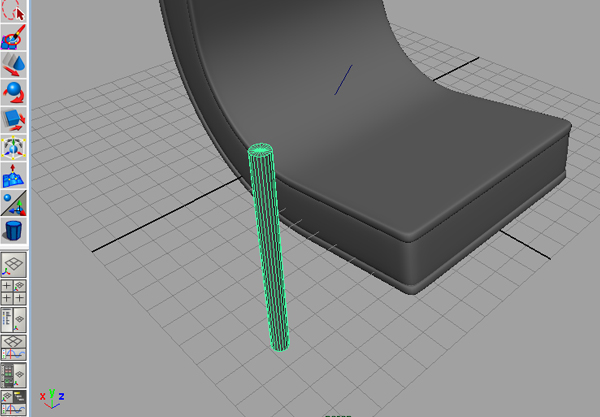Select the Soft Modification tool
This screenshot has width=600, height=417.
pos(13,176)
